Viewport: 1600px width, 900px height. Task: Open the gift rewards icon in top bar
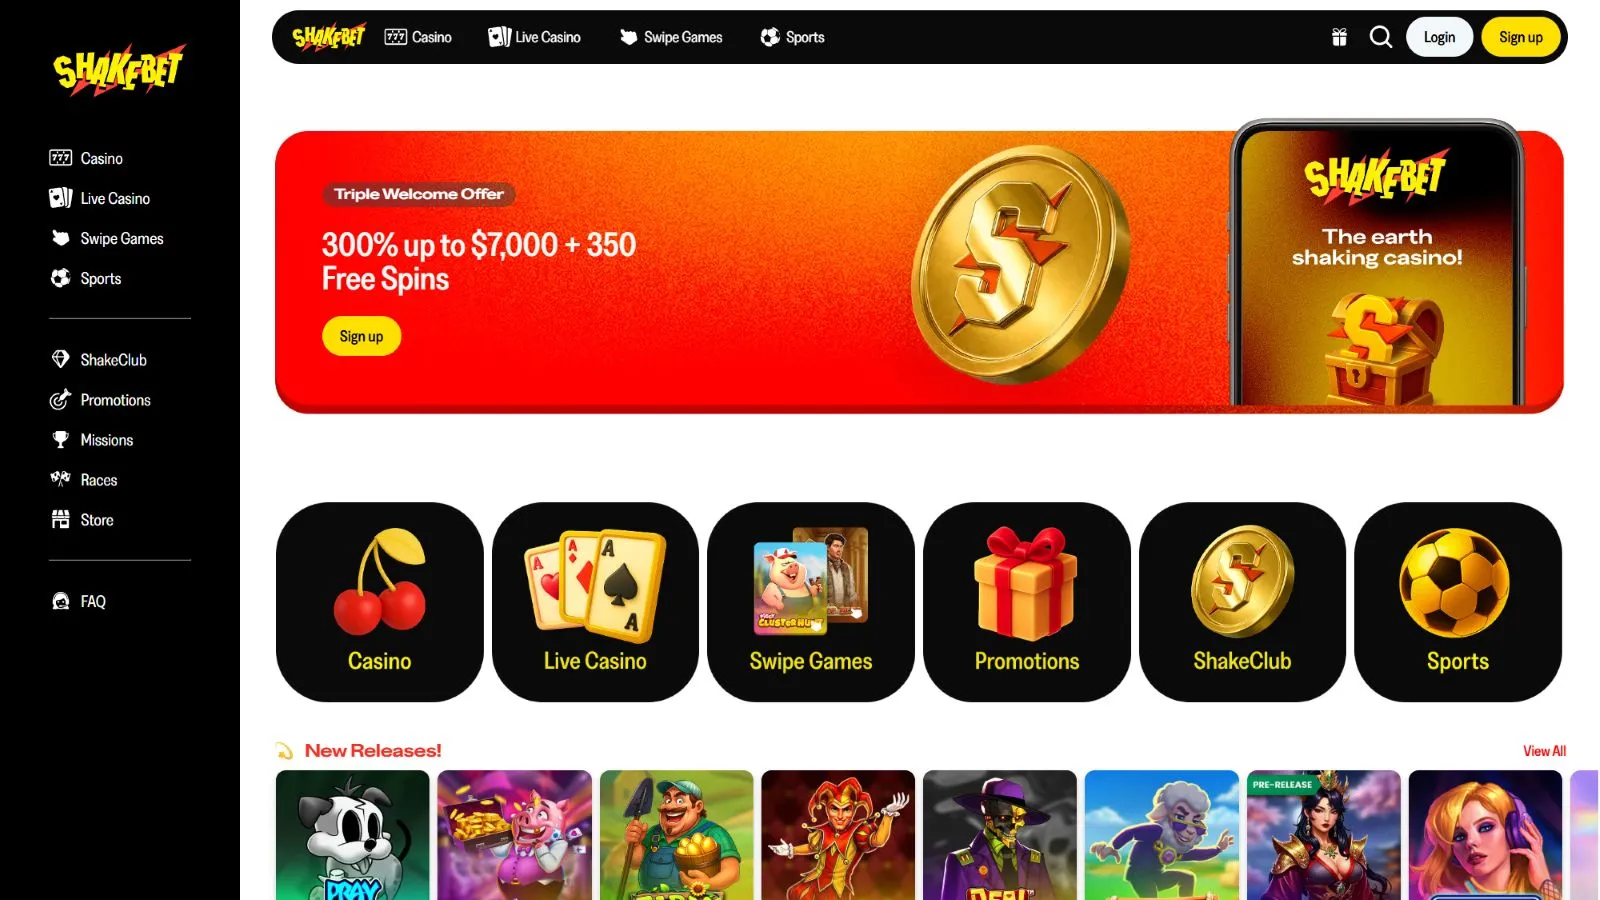tap(1339, 38)
